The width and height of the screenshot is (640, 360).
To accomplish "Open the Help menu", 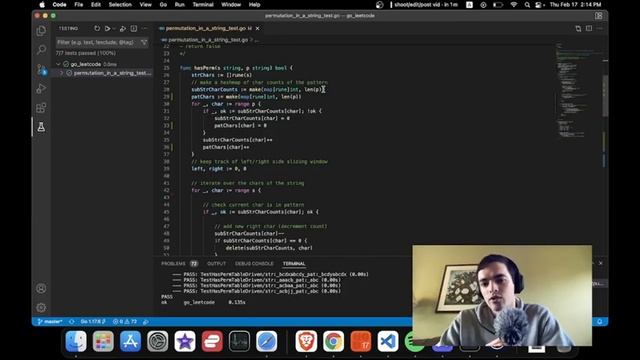I will point(254,5).
